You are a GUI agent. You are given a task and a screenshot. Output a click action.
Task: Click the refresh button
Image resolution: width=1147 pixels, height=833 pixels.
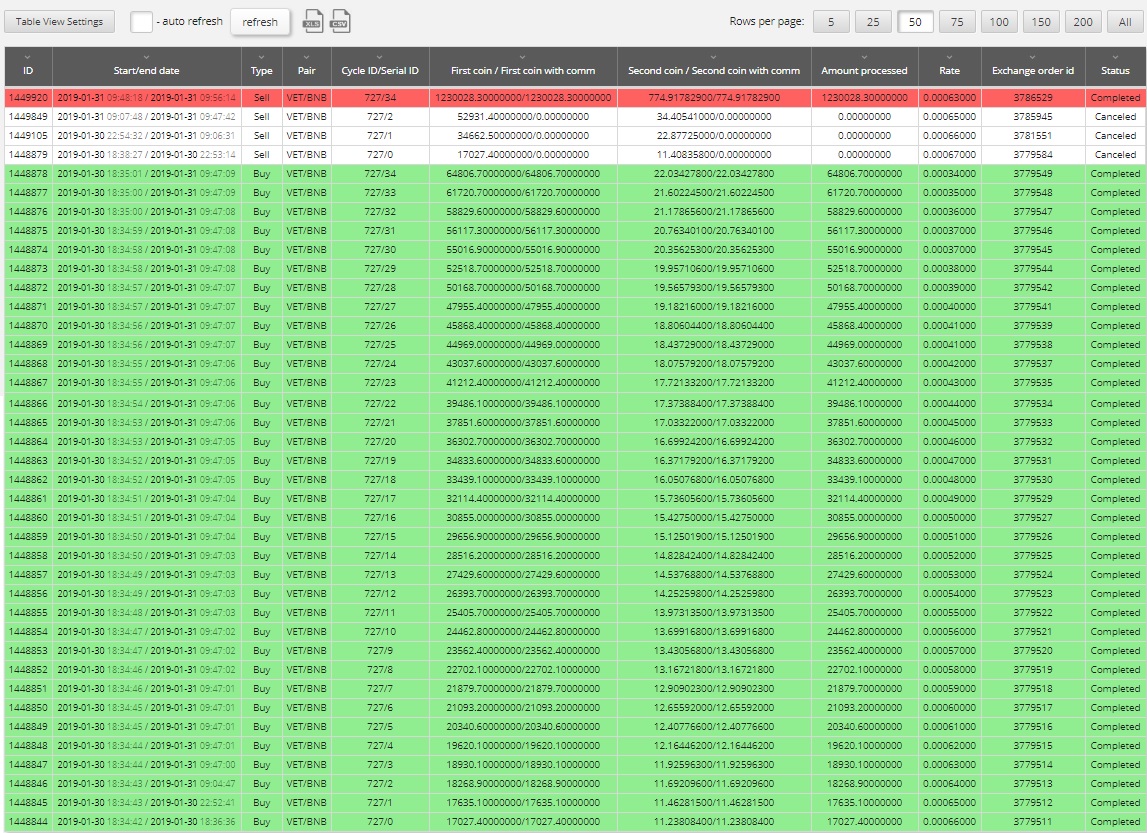point(260,22)
